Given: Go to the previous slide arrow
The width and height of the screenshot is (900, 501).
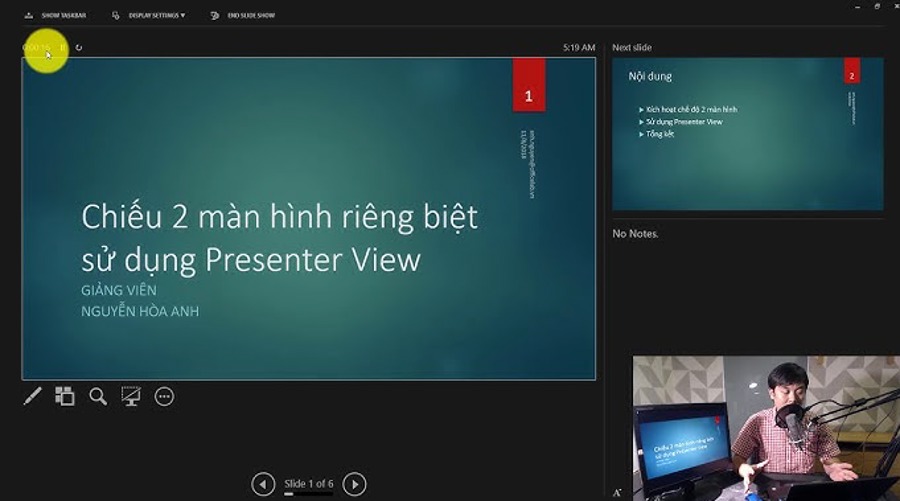Looking at the screenshot, I should click(263, 485).
